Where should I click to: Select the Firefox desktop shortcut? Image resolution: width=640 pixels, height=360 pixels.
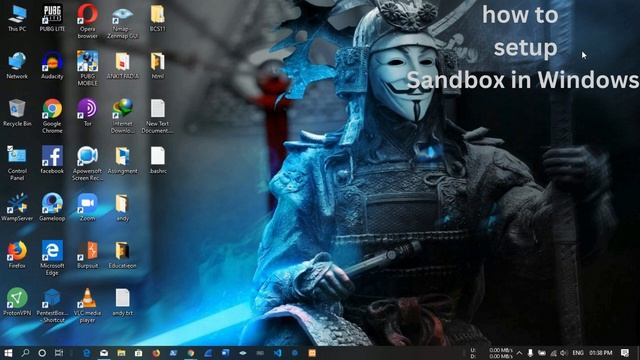tap(17, 255)
